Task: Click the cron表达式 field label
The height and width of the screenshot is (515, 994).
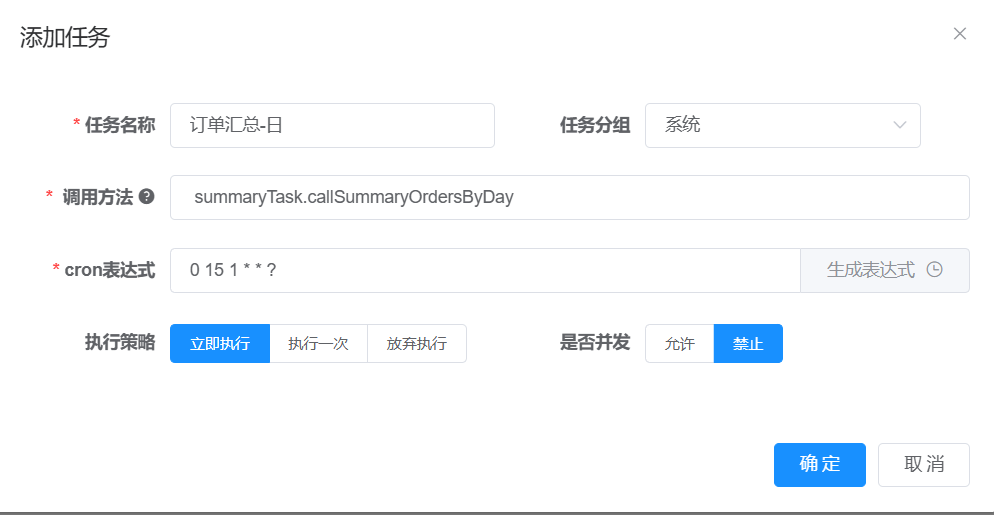Action: click(x=109, y=270)
